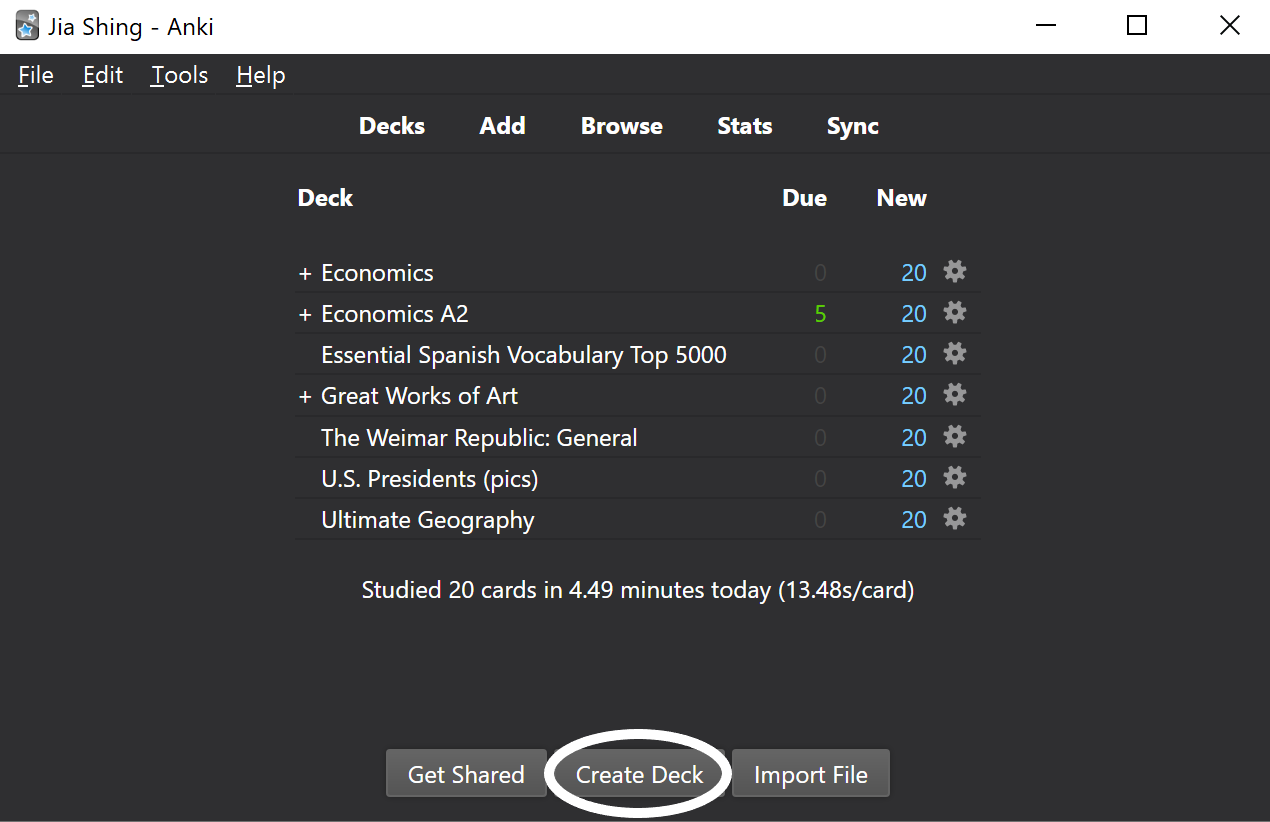Open gear menu for The Weimar Republic deck
The height and width of the screenshot is (822, 1270).
click(x=955, y=437)
